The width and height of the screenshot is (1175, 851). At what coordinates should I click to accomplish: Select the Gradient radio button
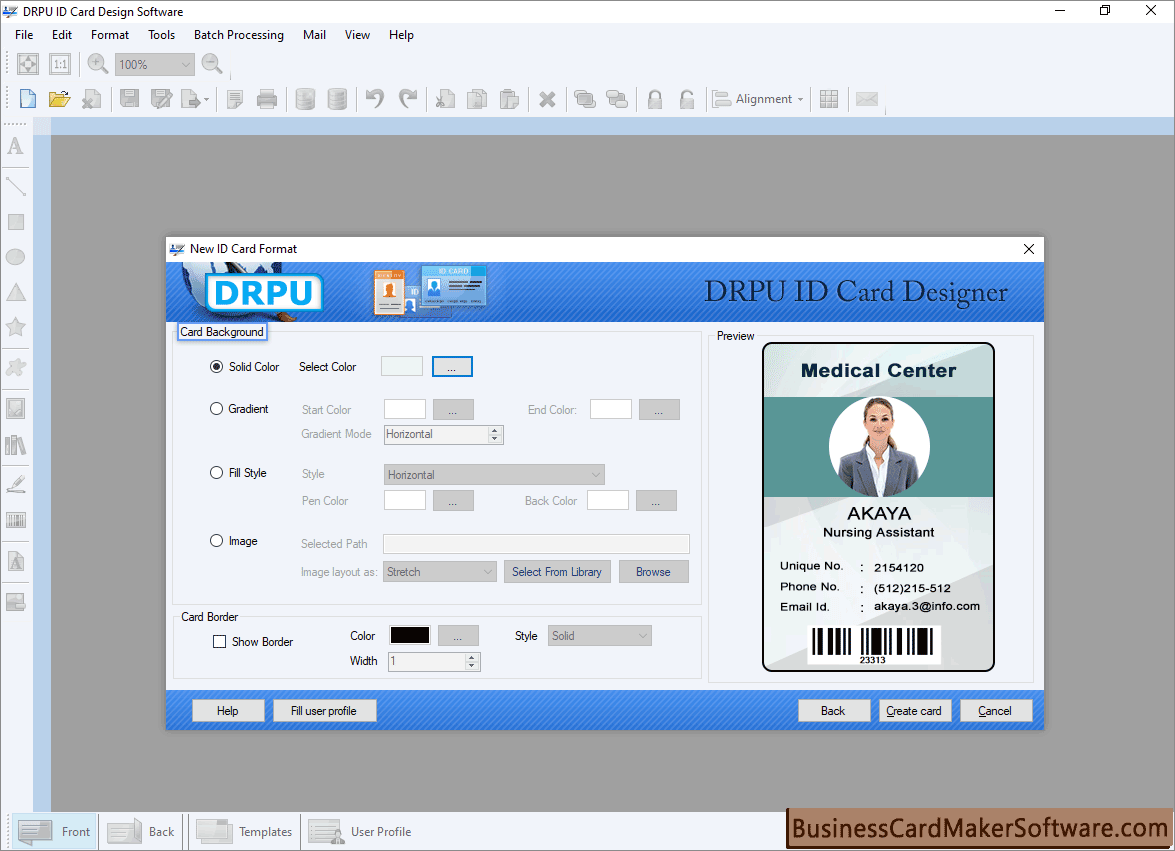click(217, 409)
